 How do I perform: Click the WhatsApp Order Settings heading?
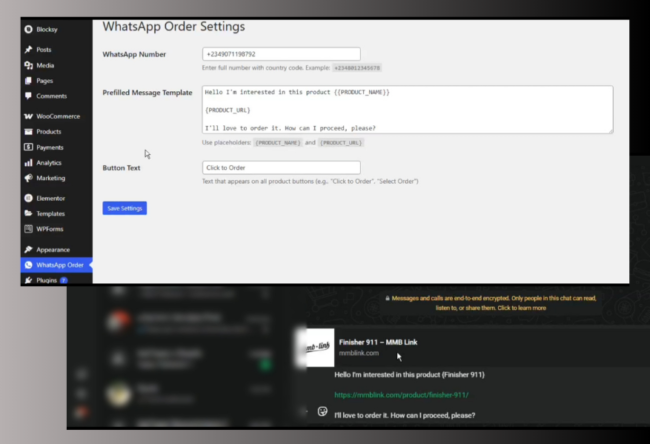[174, 27]
